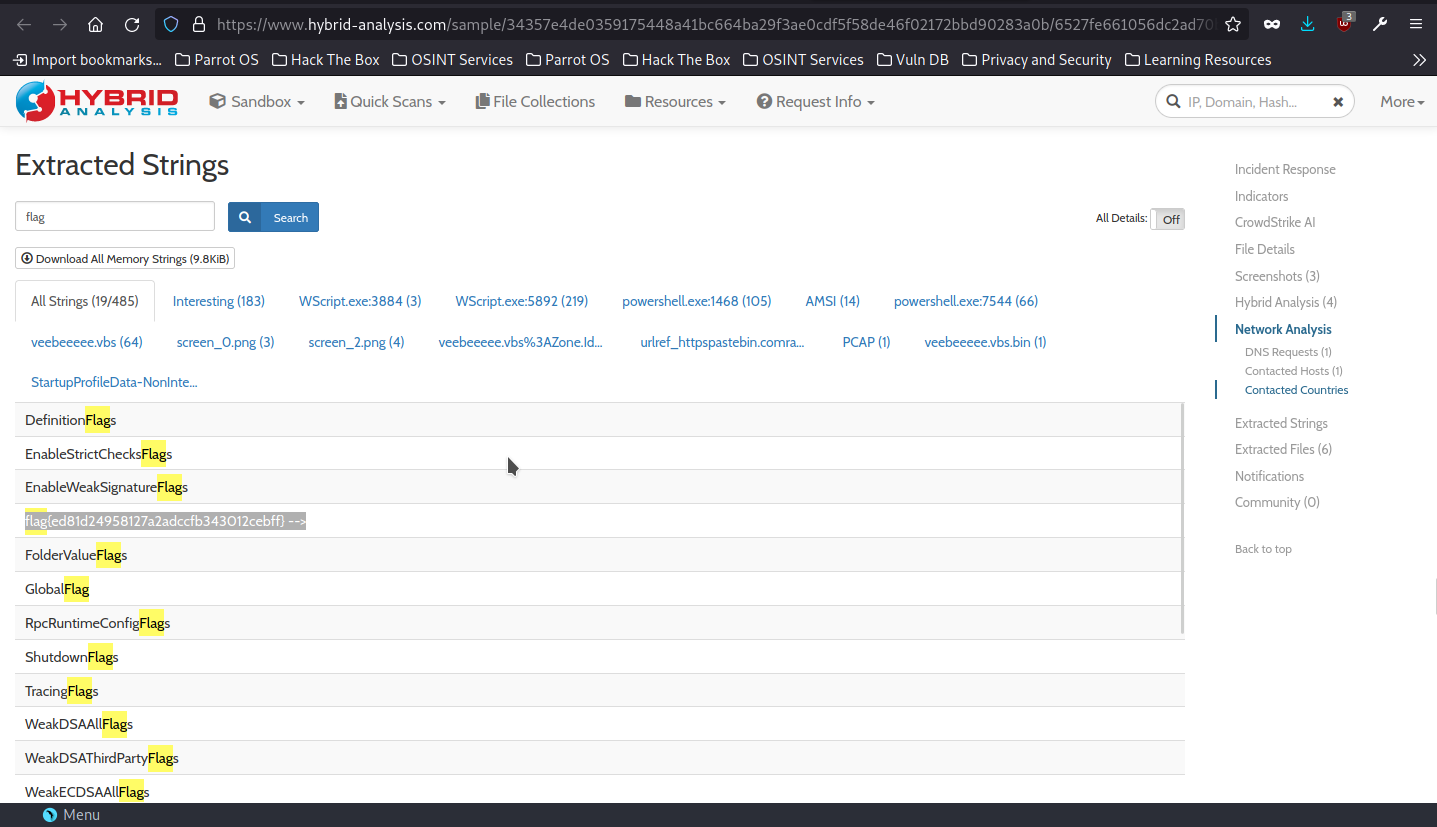Focus the IP, Domain, Hash search box
This screenshot has width=1437, height=827.
coord(1255,102)
